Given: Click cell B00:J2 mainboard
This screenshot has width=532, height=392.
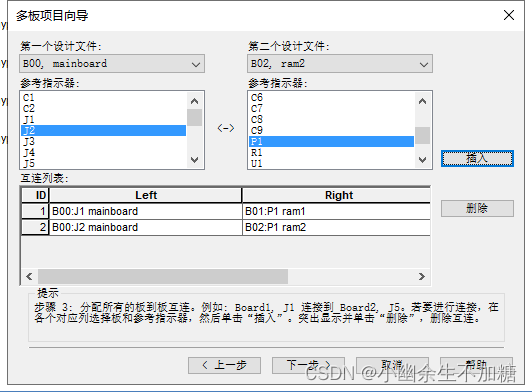Looking at the screenshot, I should (x=146, y=227).
